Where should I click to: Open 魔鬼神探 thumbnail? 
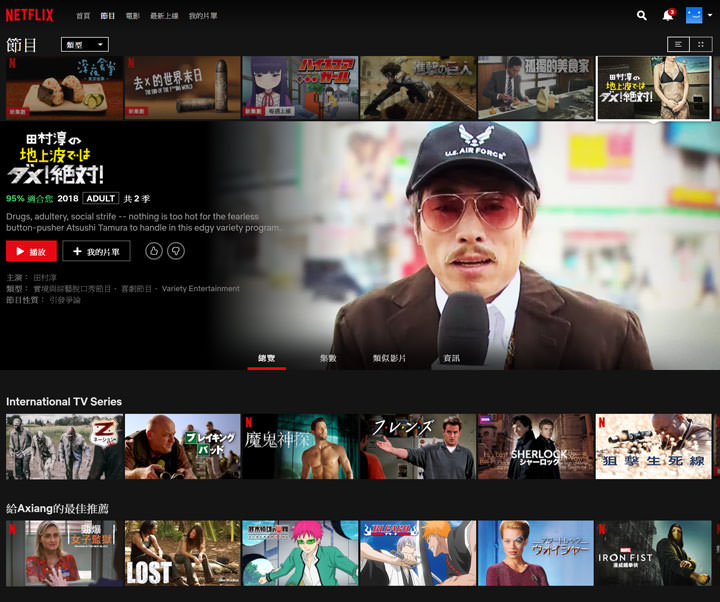(x=300, y=447)
